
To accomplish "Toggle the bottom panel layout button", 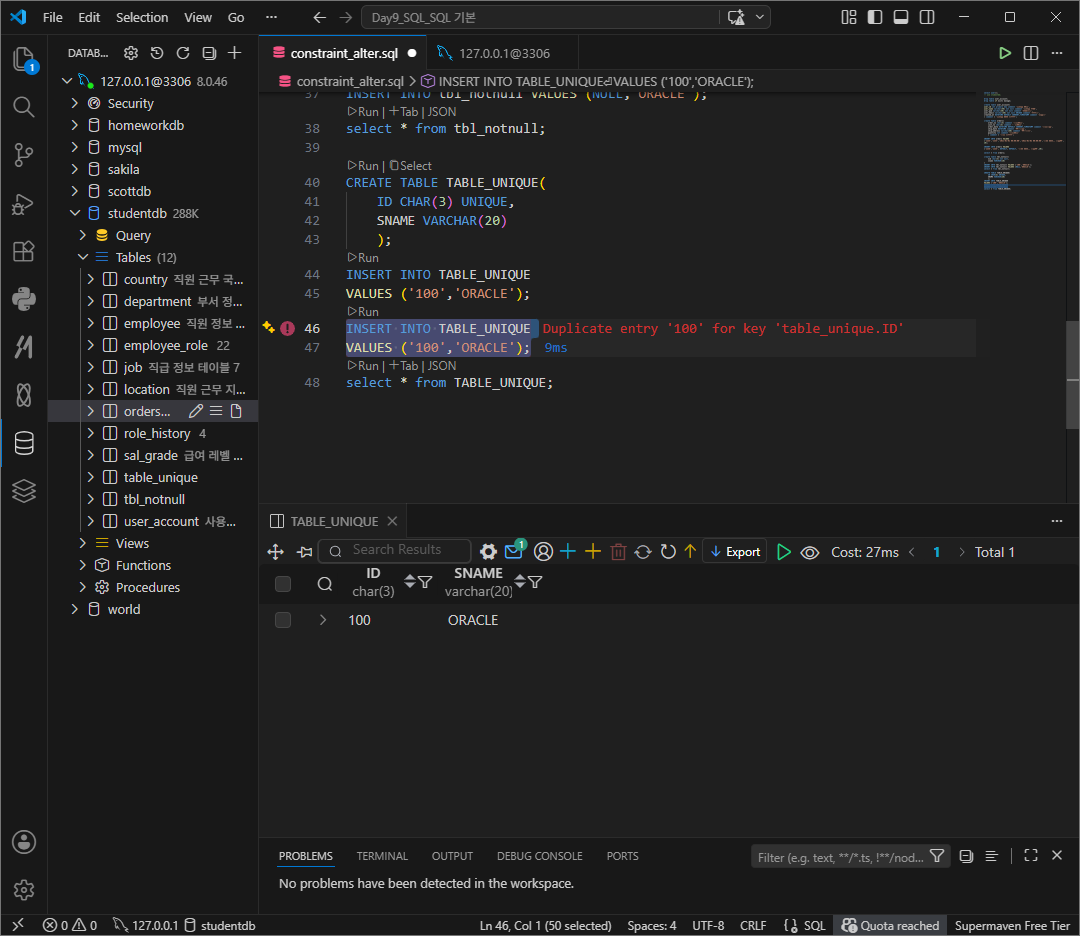I will point(901,17).
